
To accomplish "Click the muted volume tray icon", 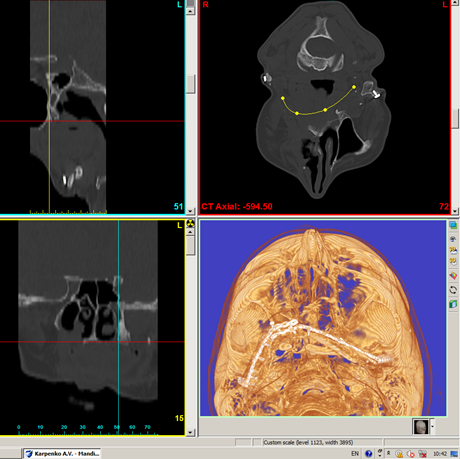I will point(411,454).
